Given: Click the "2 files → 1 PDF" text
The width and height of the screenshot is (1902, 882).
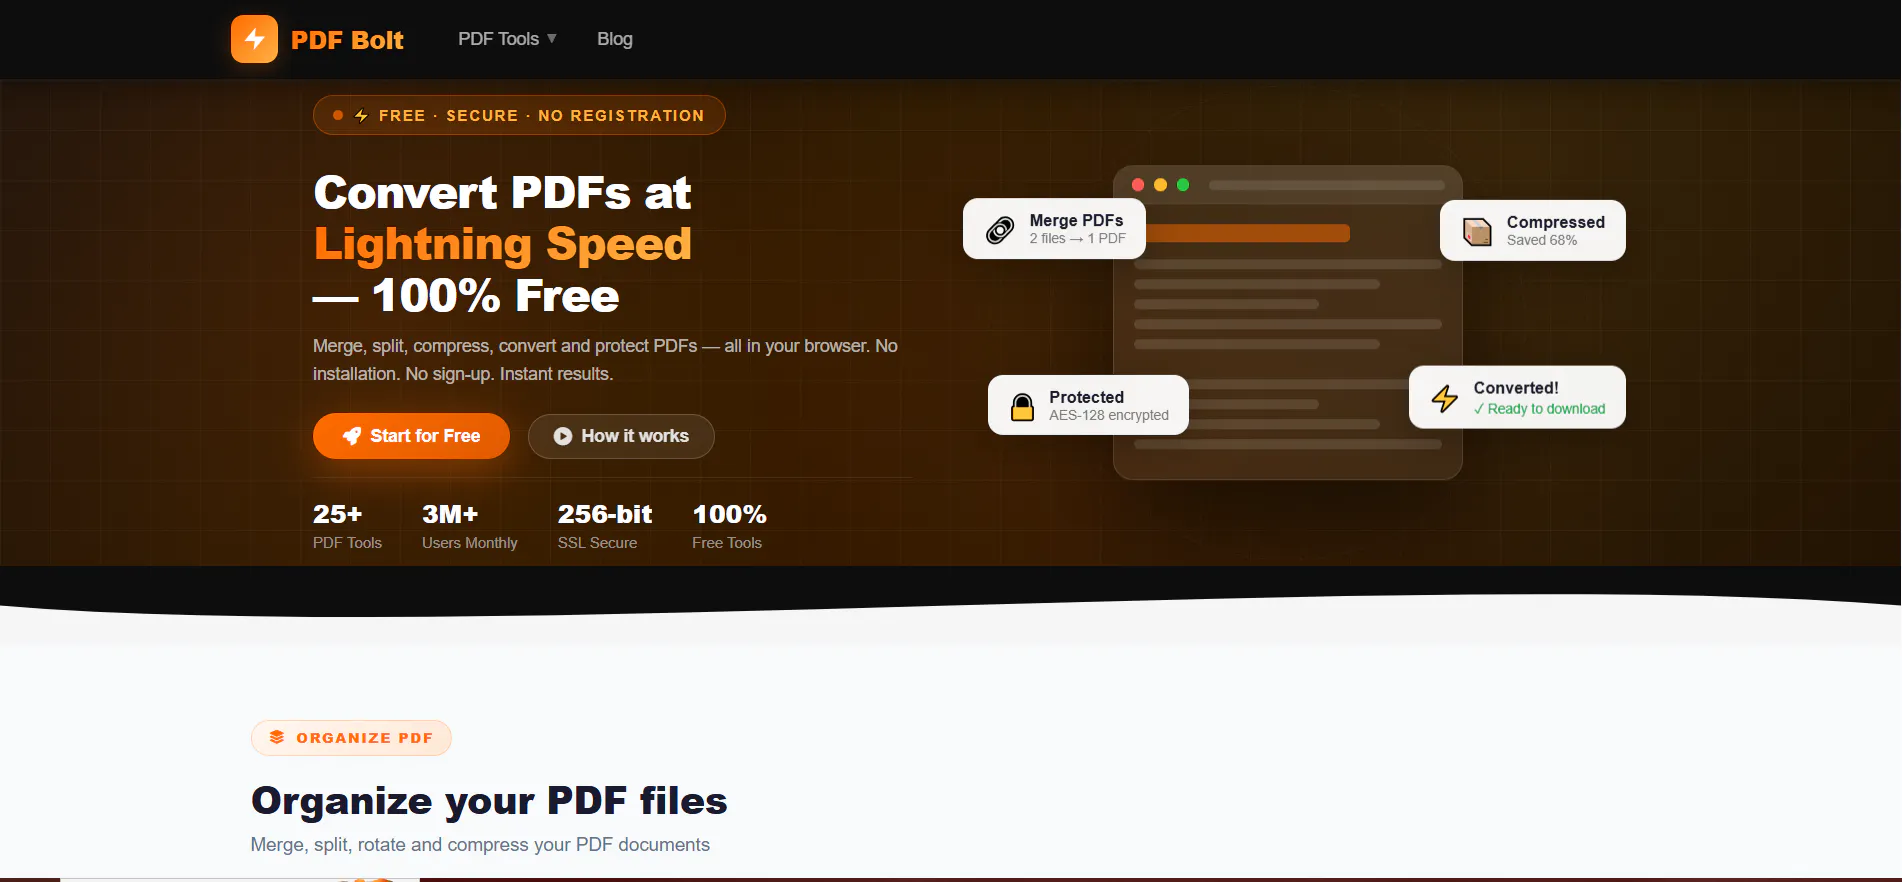Looking at the screenshot, I should tap(1077, 239).
